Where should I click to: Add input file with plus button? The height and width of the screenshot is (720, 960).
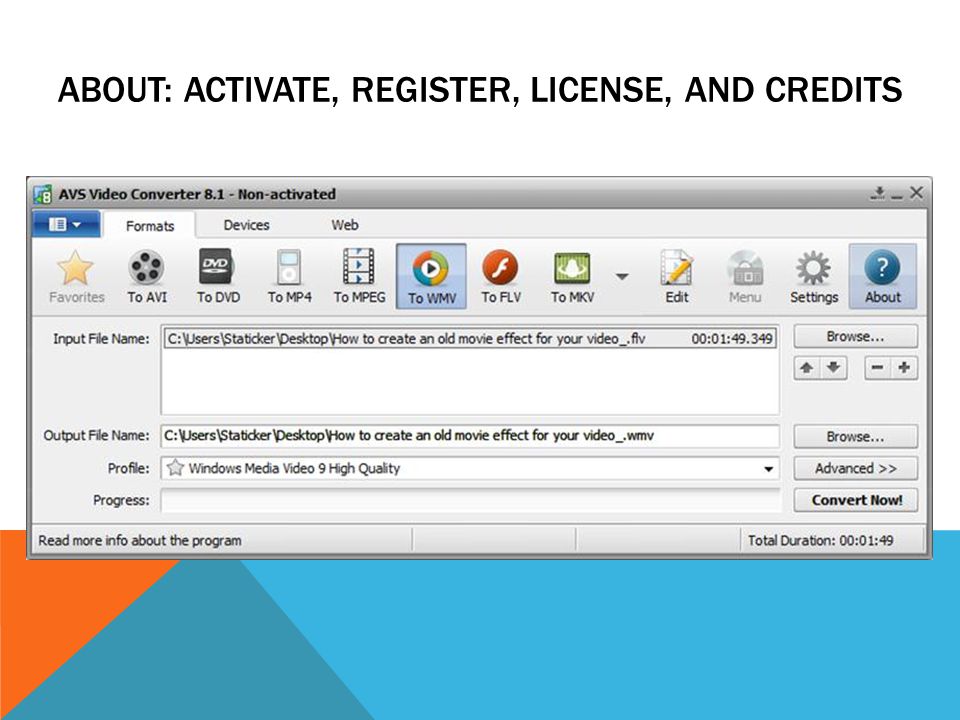point(904,368)
